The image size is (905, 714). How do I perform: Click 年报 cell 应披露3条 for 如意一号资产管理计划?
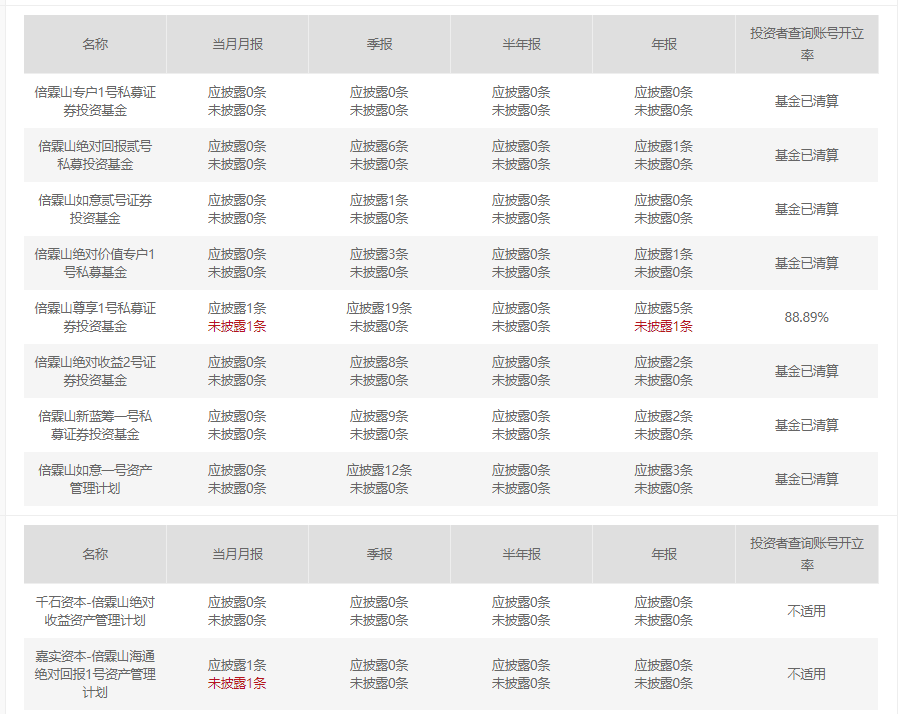(x=664, y=479)
